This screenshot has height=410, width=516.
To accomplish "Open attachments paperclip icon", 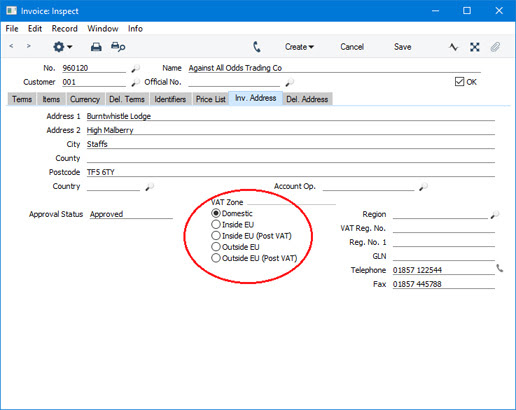I will coord(495,47).
